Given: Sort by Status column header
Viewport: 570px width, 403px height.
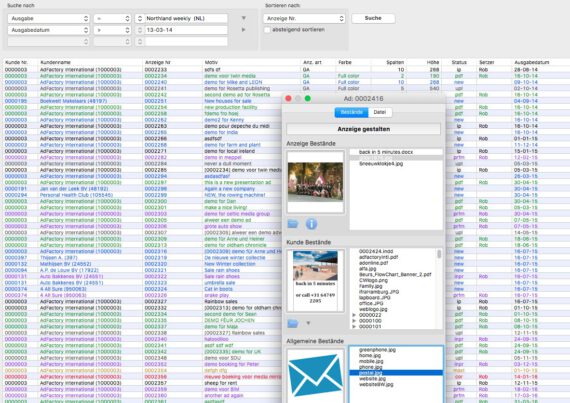Looking at the screenshot, I should (x=459, y=63).
